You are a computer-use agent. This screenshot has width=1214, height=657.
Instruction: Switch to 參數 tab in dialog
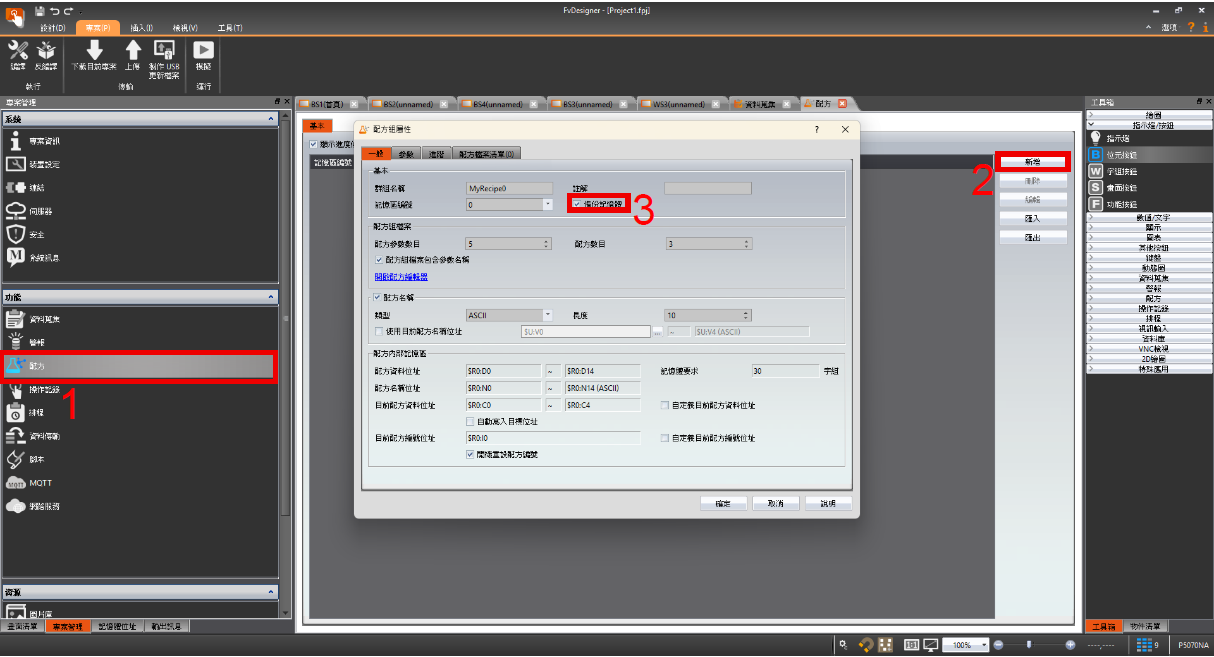tap(406, 154)
